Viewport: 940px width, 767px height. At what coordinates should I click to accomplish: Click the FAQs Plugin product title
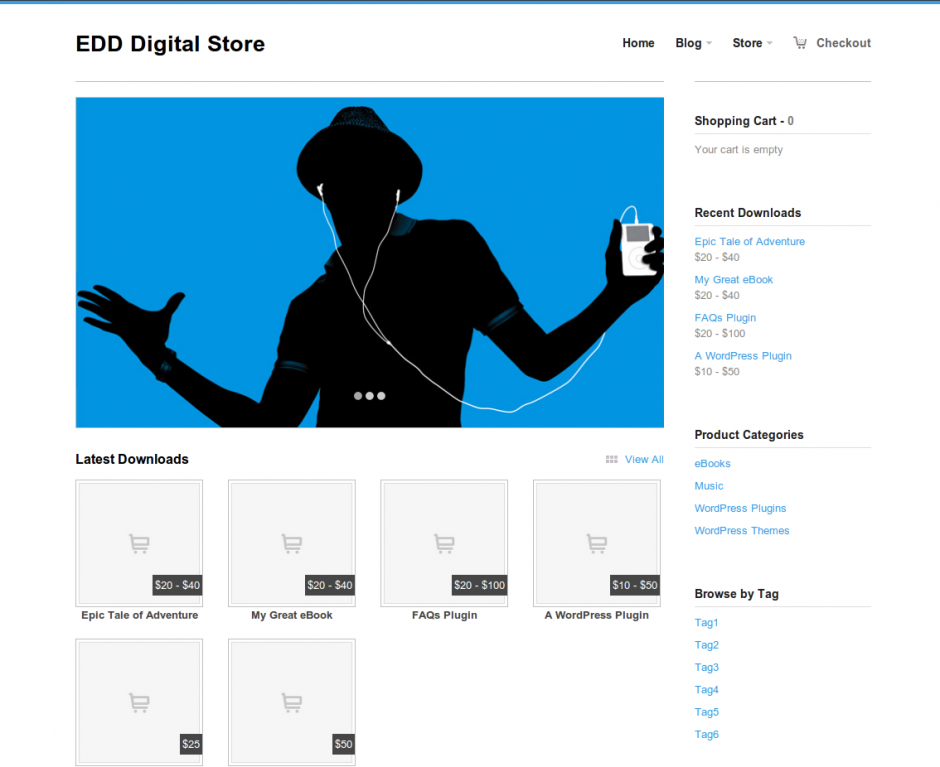pos(444,615)
